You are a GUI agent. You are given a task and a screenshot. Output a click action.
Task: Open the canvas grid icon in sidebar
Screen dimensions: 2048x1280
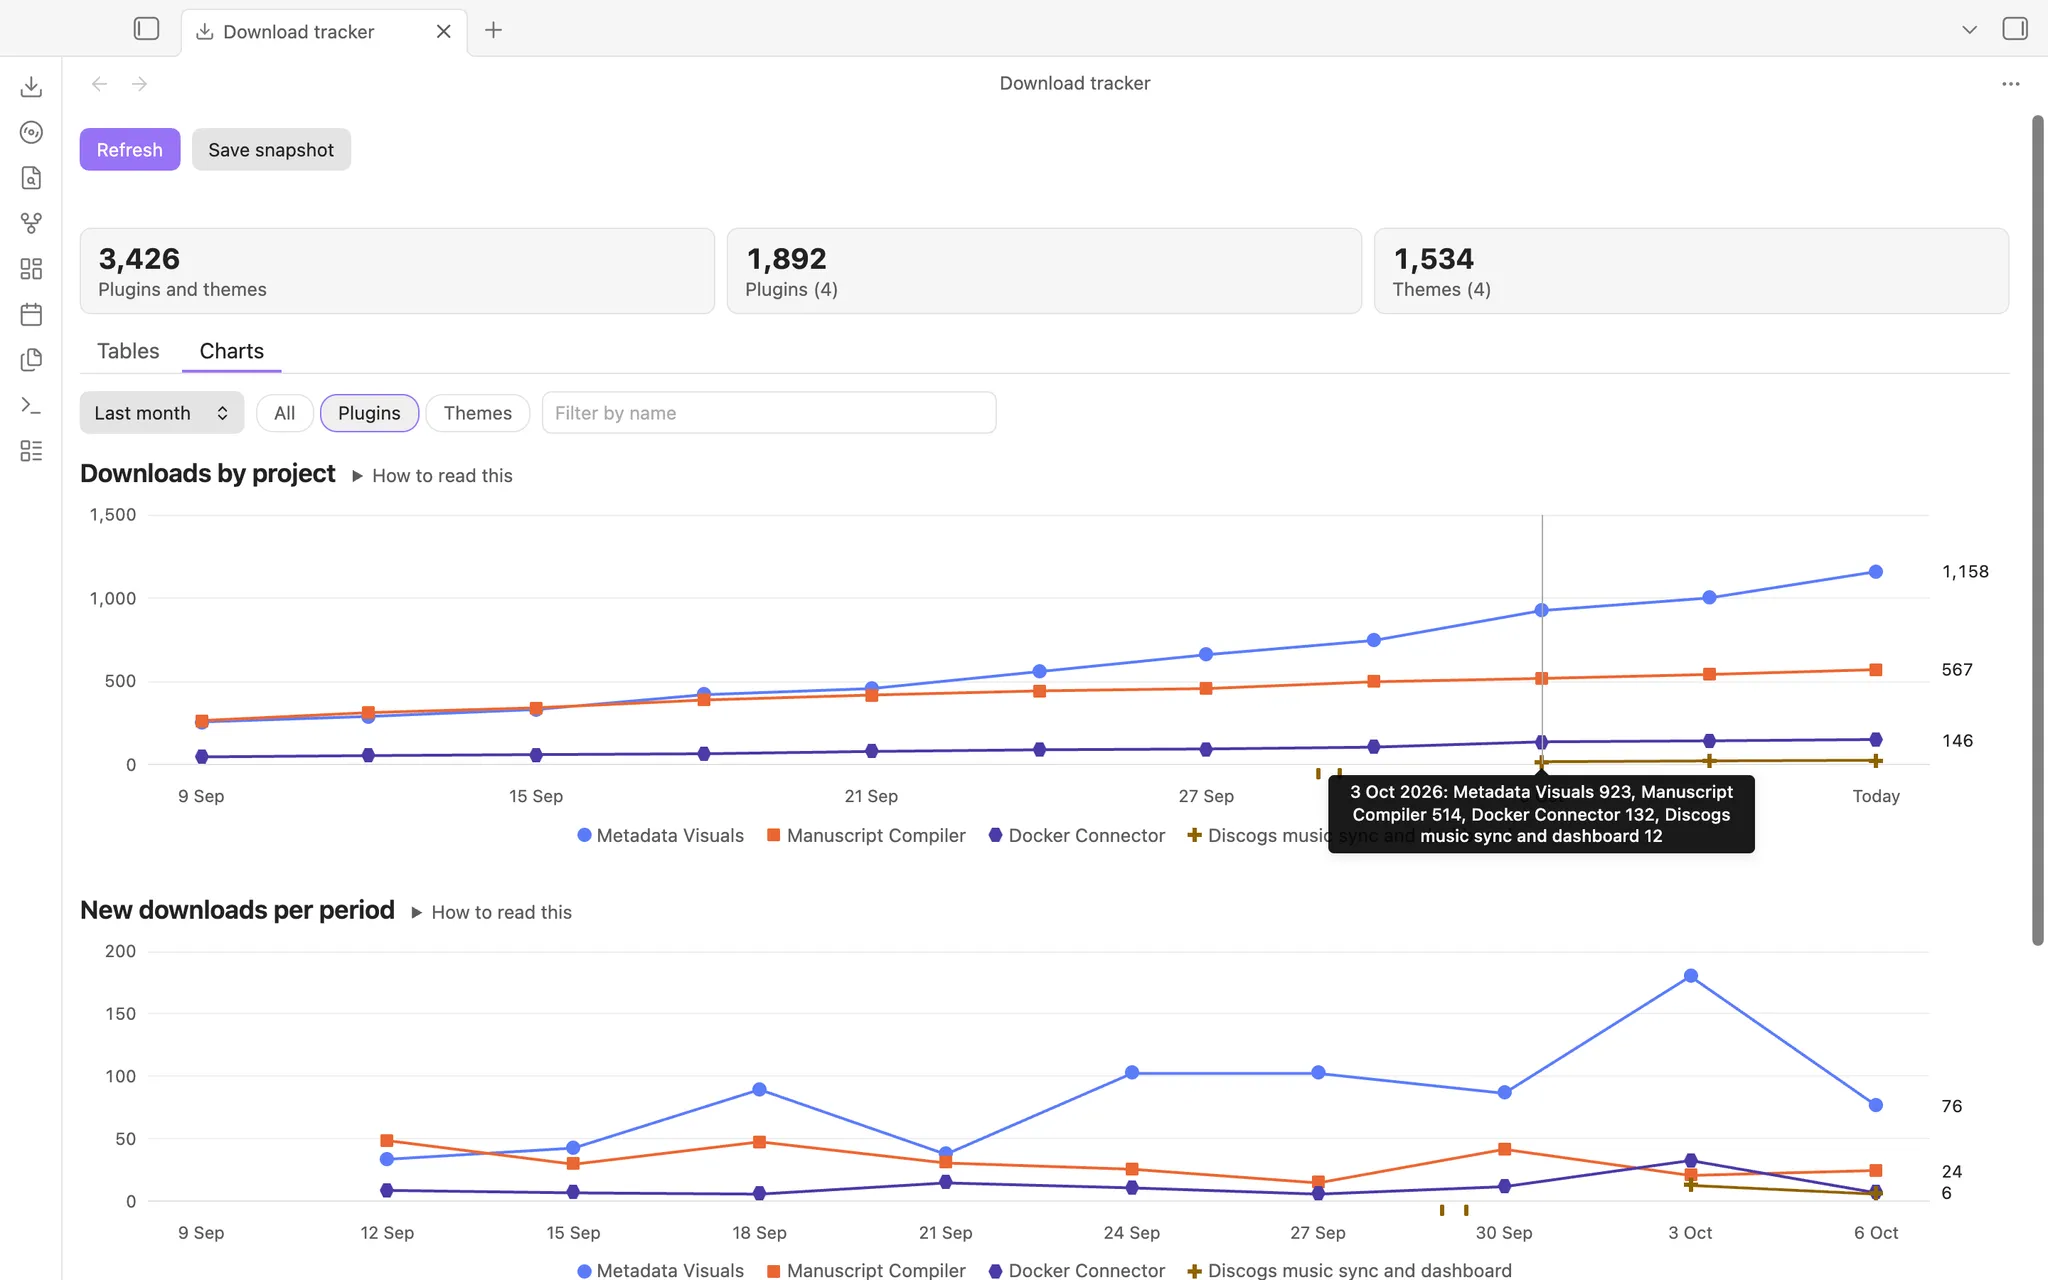[x=31, y=269]
